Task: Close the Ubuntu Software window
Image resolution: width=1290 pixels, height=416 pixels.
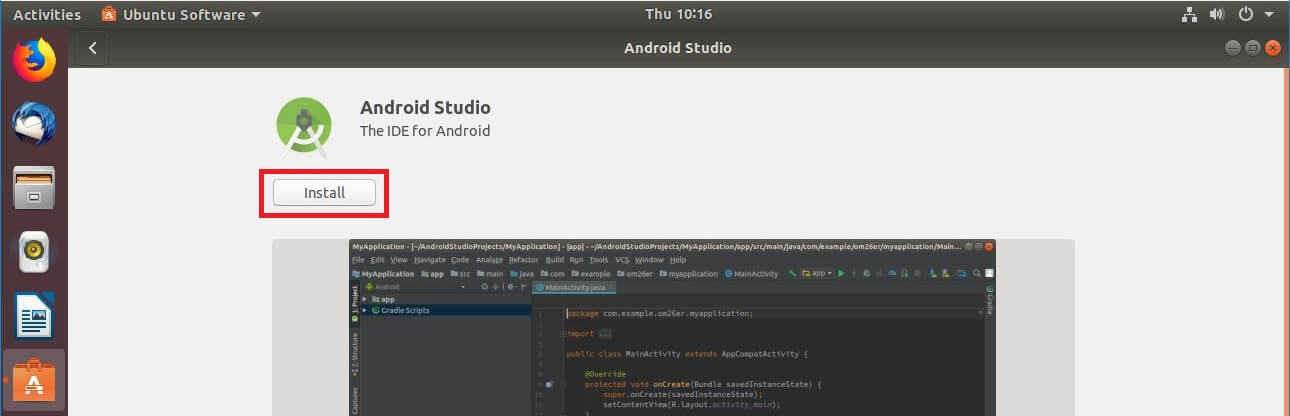Action: [1273, 48]
